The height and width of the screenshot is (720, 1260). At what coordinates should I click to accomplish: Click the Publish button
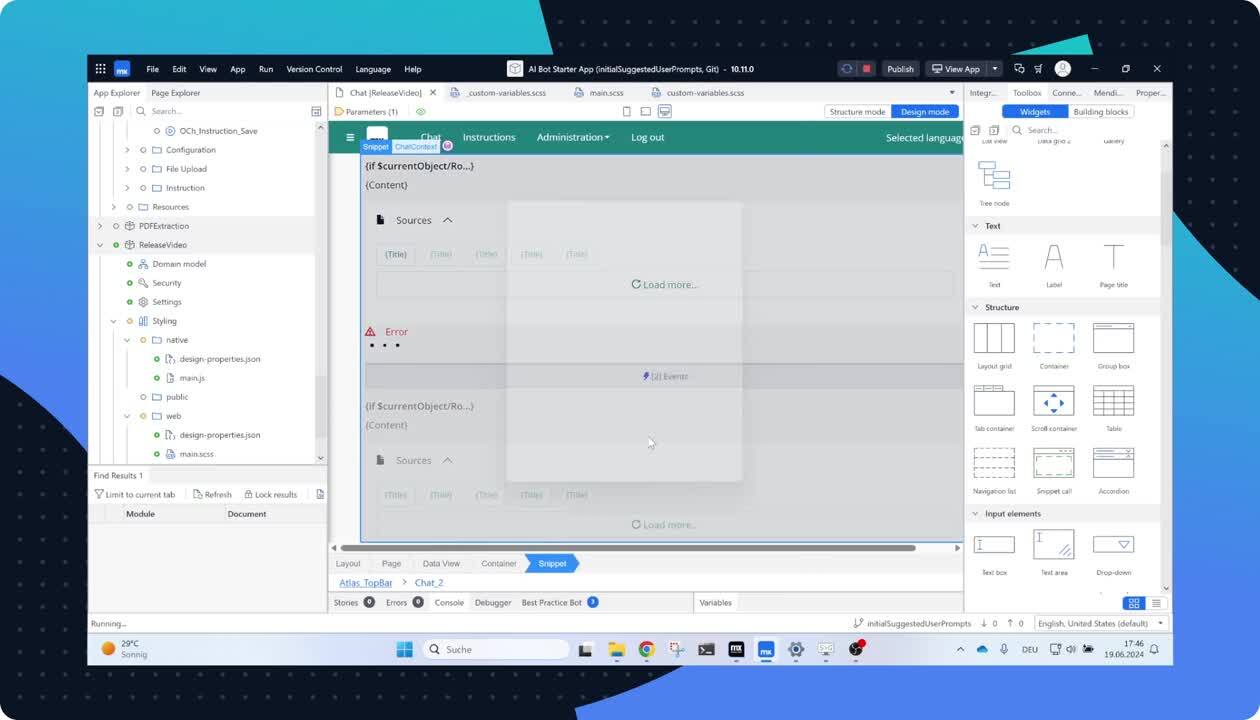900,69
